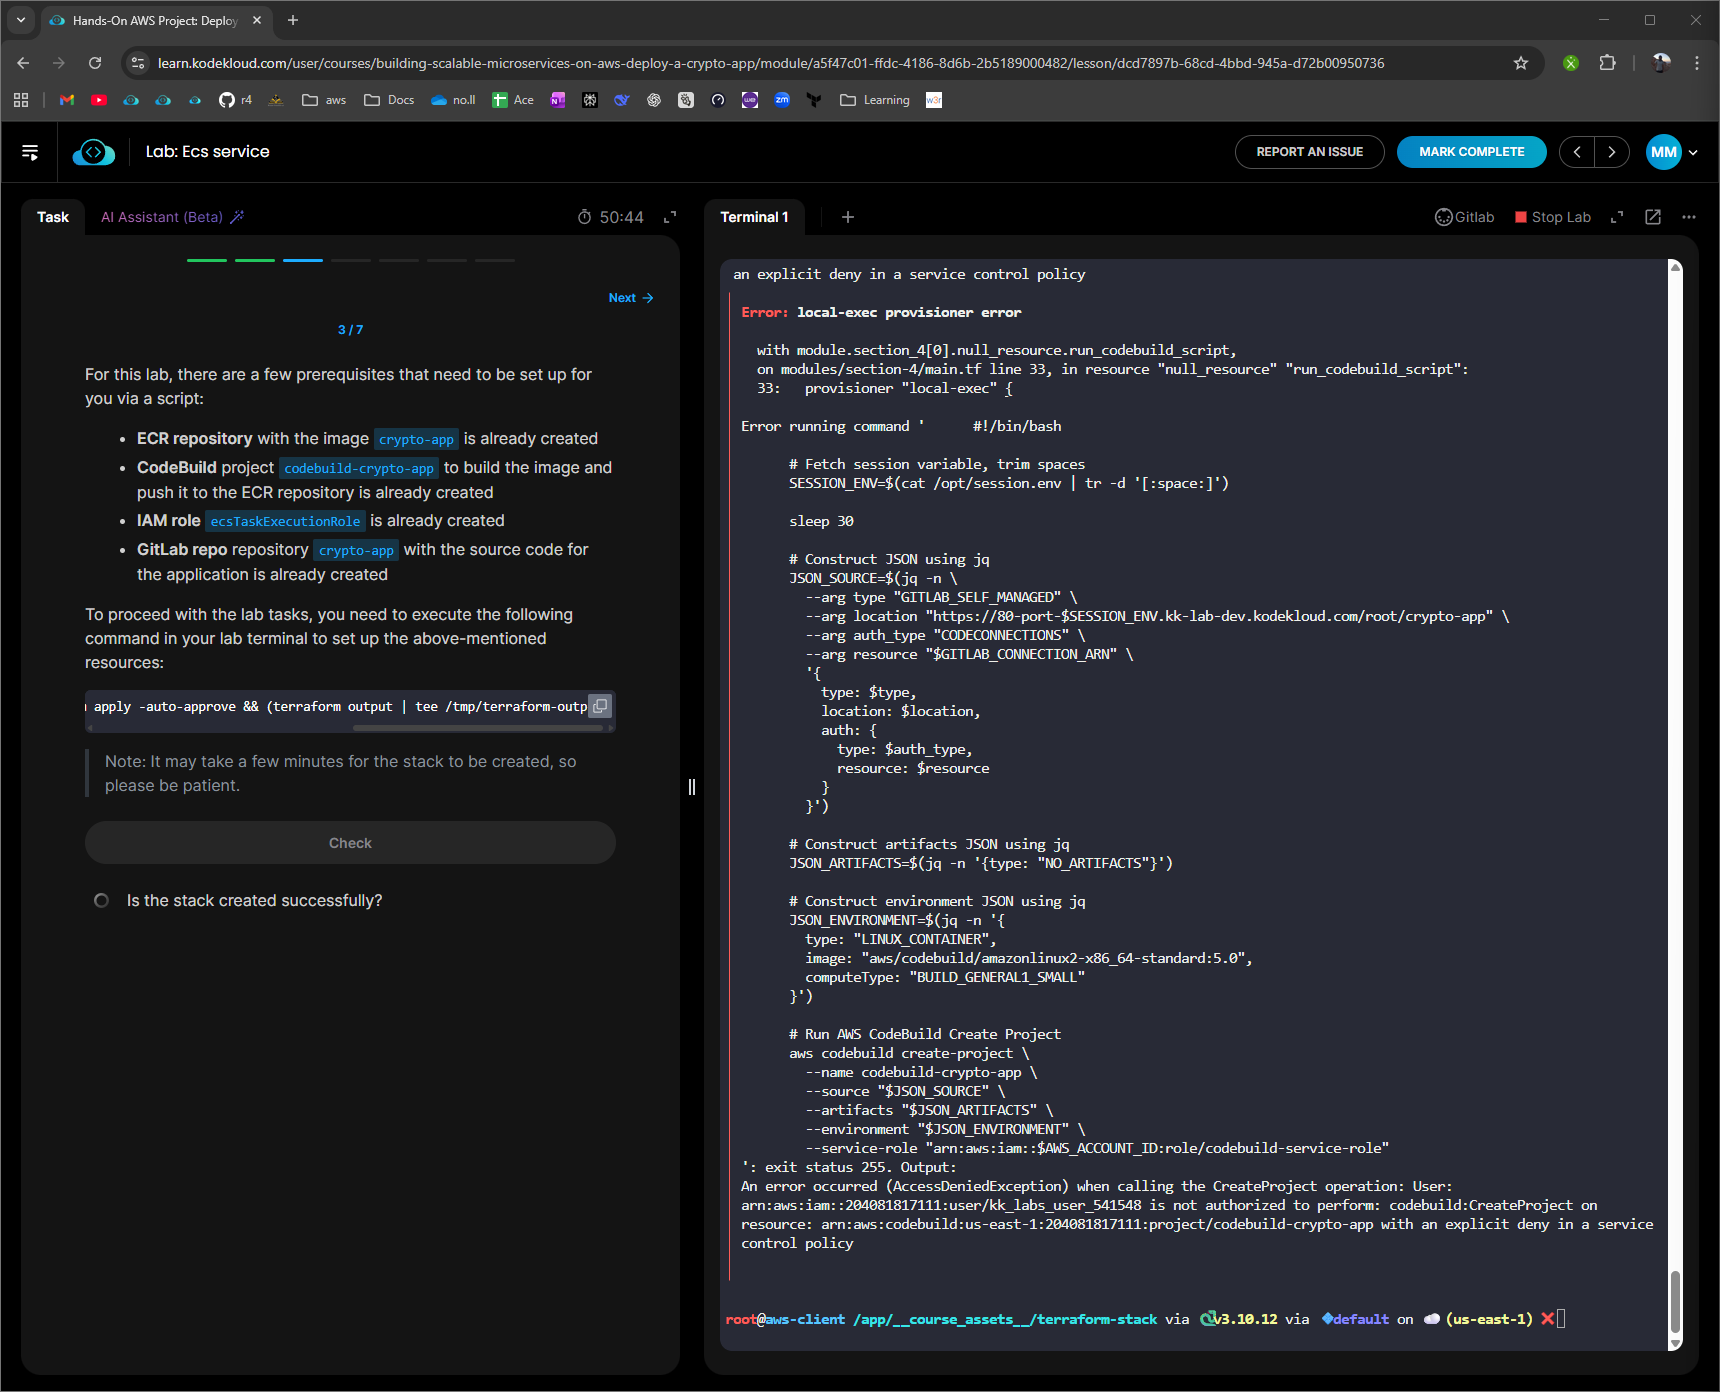Open terminal in a new window
The image size is (1720, 1392).
click(x=1653, y=217)
